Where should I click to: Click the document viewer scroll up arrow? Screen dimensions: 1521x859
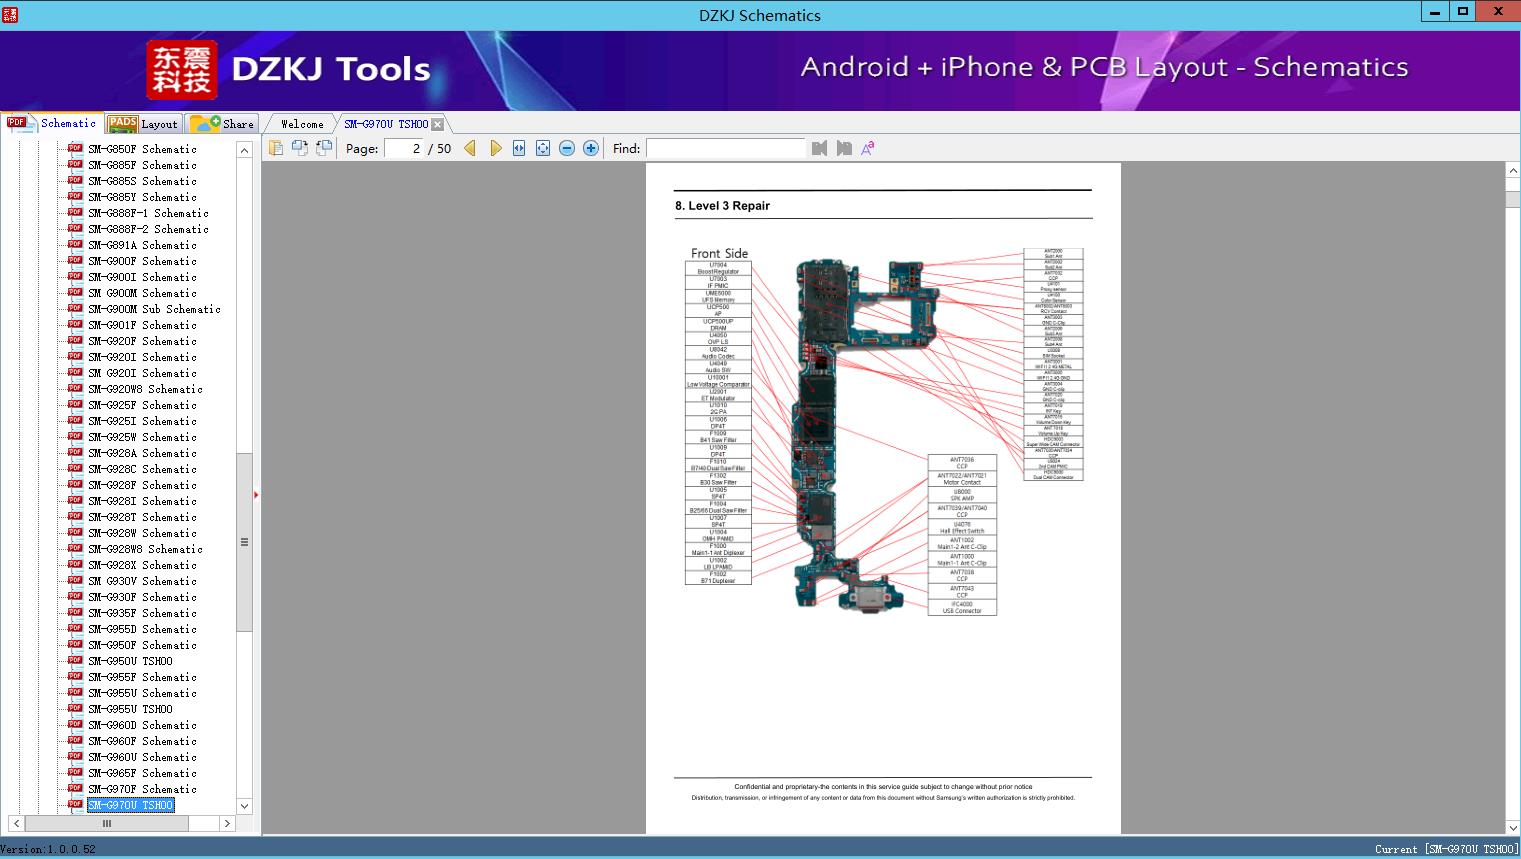coord(1513,171)
